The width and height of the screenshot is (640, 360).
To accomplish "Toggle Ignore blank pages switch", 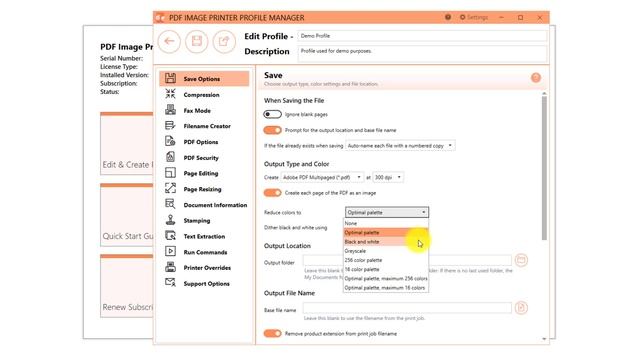I will coord(272,114).
